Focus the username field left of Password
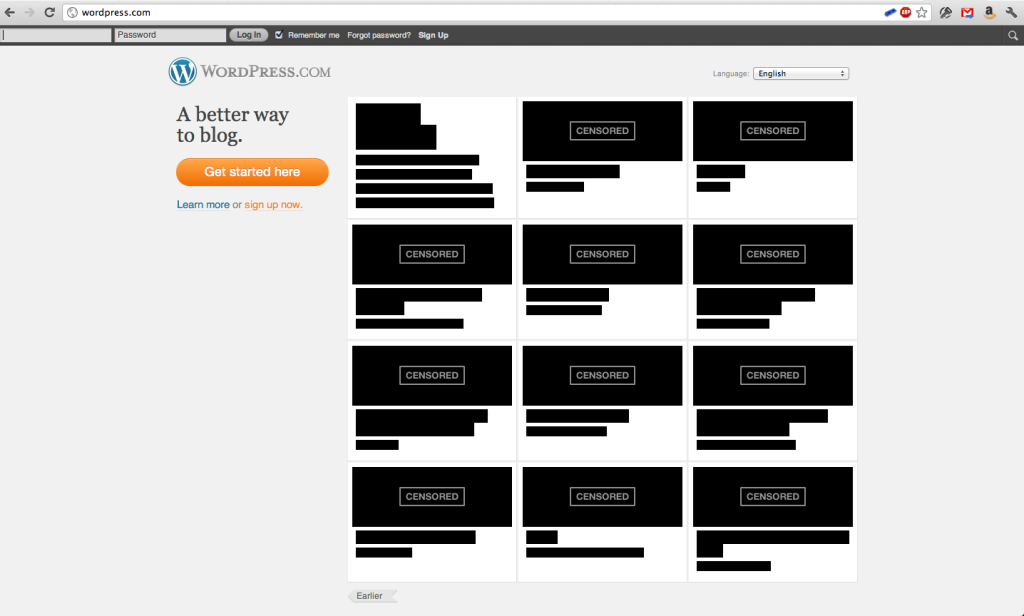The width and height of the screenshot is (1024, 616). coord(56,35)
